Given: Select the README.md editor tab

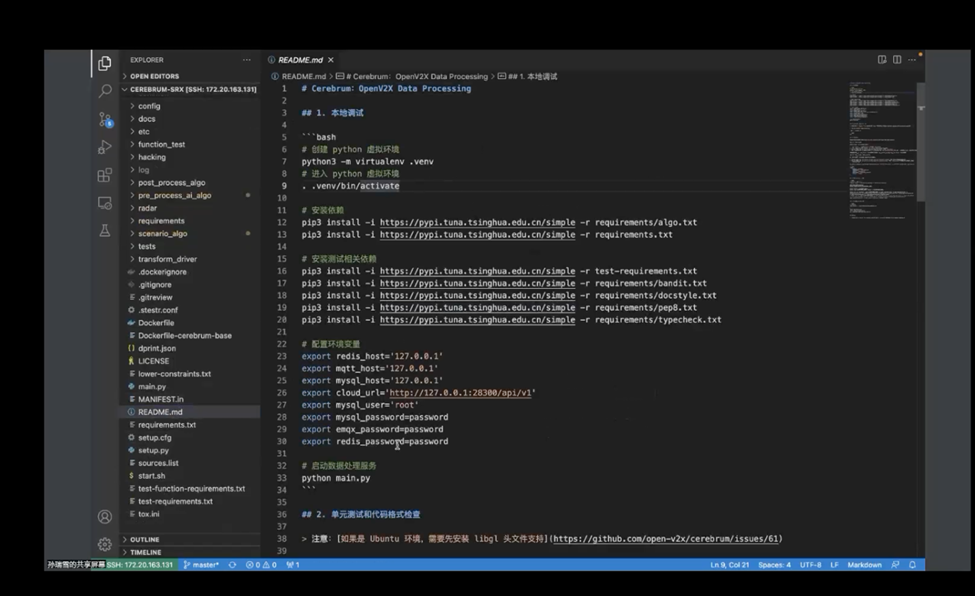Looking at the screenshot, I should pyautogui.click(x=300, y=60).
